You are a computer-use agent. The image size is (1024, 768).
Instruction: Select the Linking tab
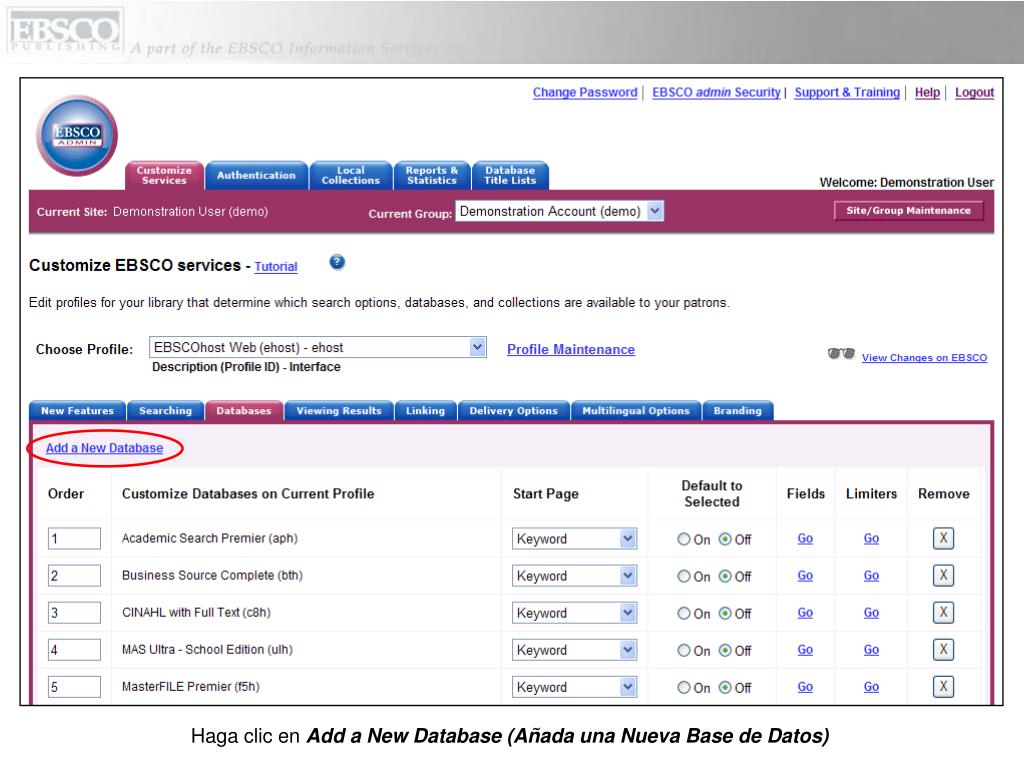tap(425, 411)
